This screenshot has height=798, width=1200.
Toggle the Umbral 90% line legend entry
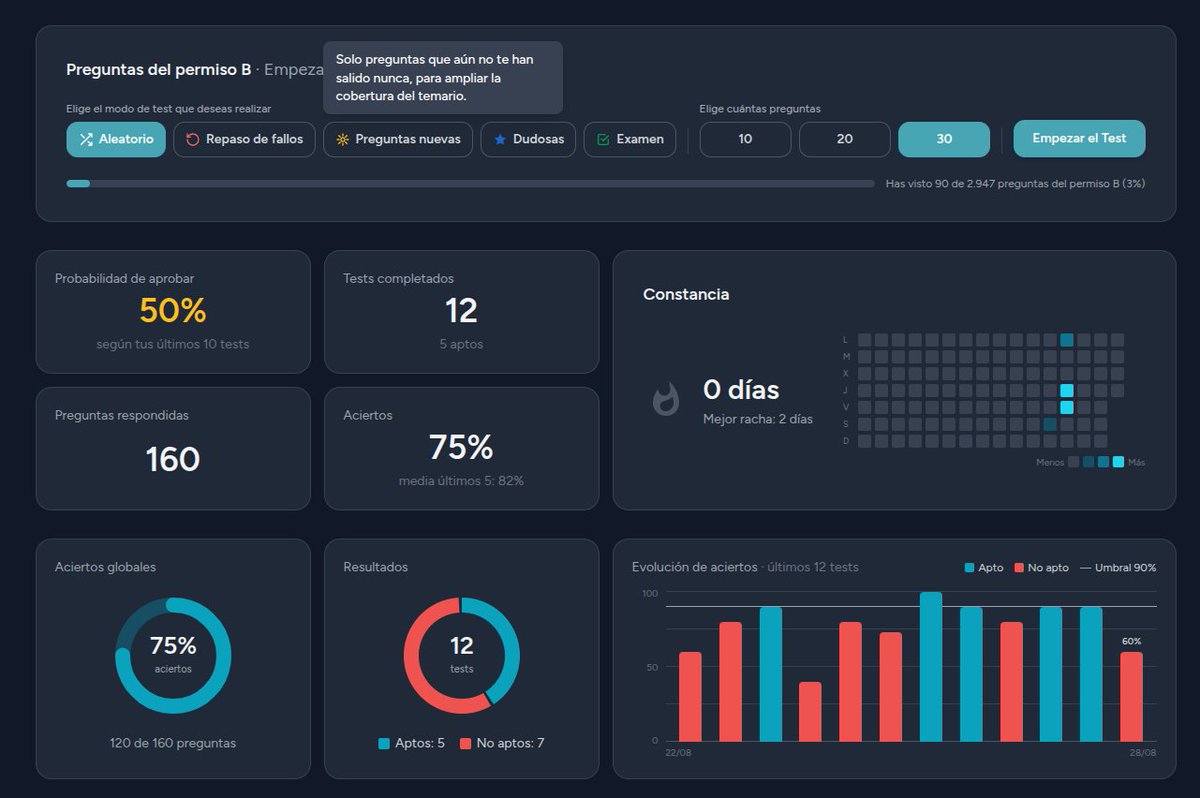pos(1118,568)
